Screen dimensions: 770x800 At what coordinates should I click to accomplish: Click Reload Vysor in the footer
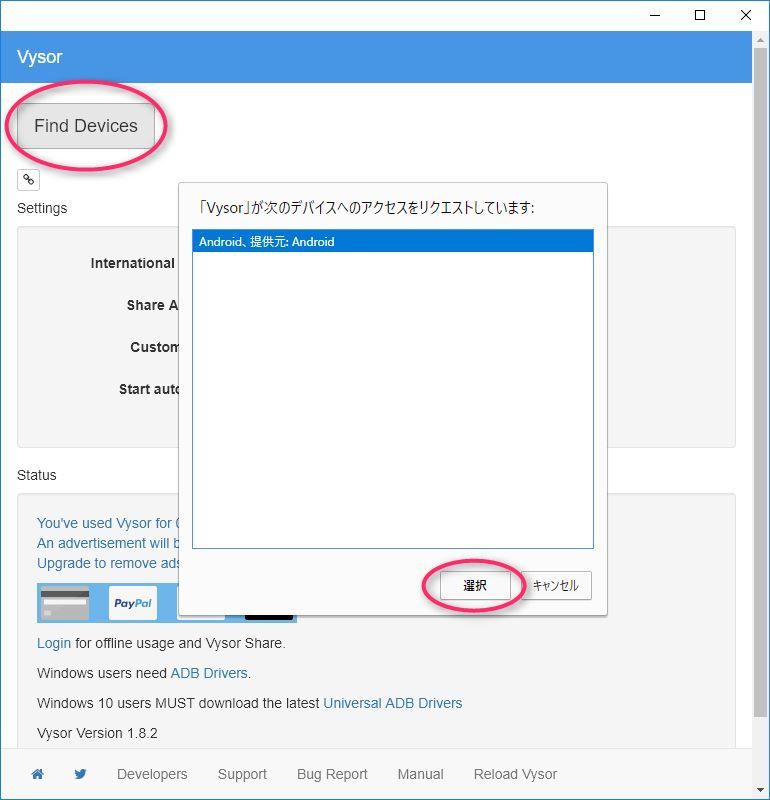tap(515, 774)
